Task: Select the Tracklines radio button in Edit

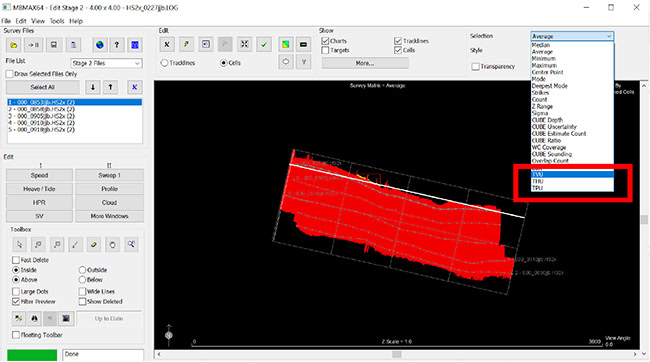Action: [165, 63]
